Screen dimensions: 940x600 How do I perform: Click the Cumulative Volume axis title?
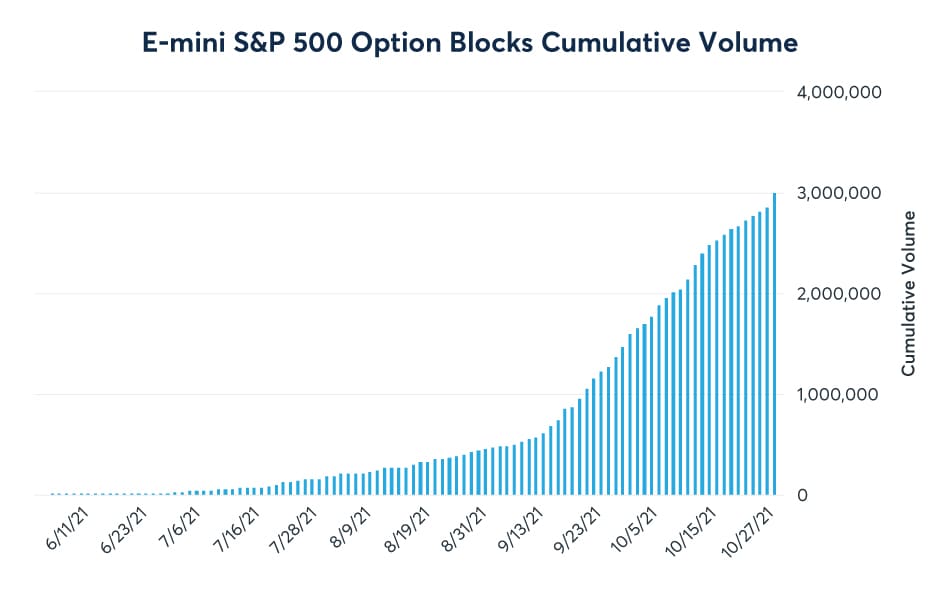tap(908, 293)
